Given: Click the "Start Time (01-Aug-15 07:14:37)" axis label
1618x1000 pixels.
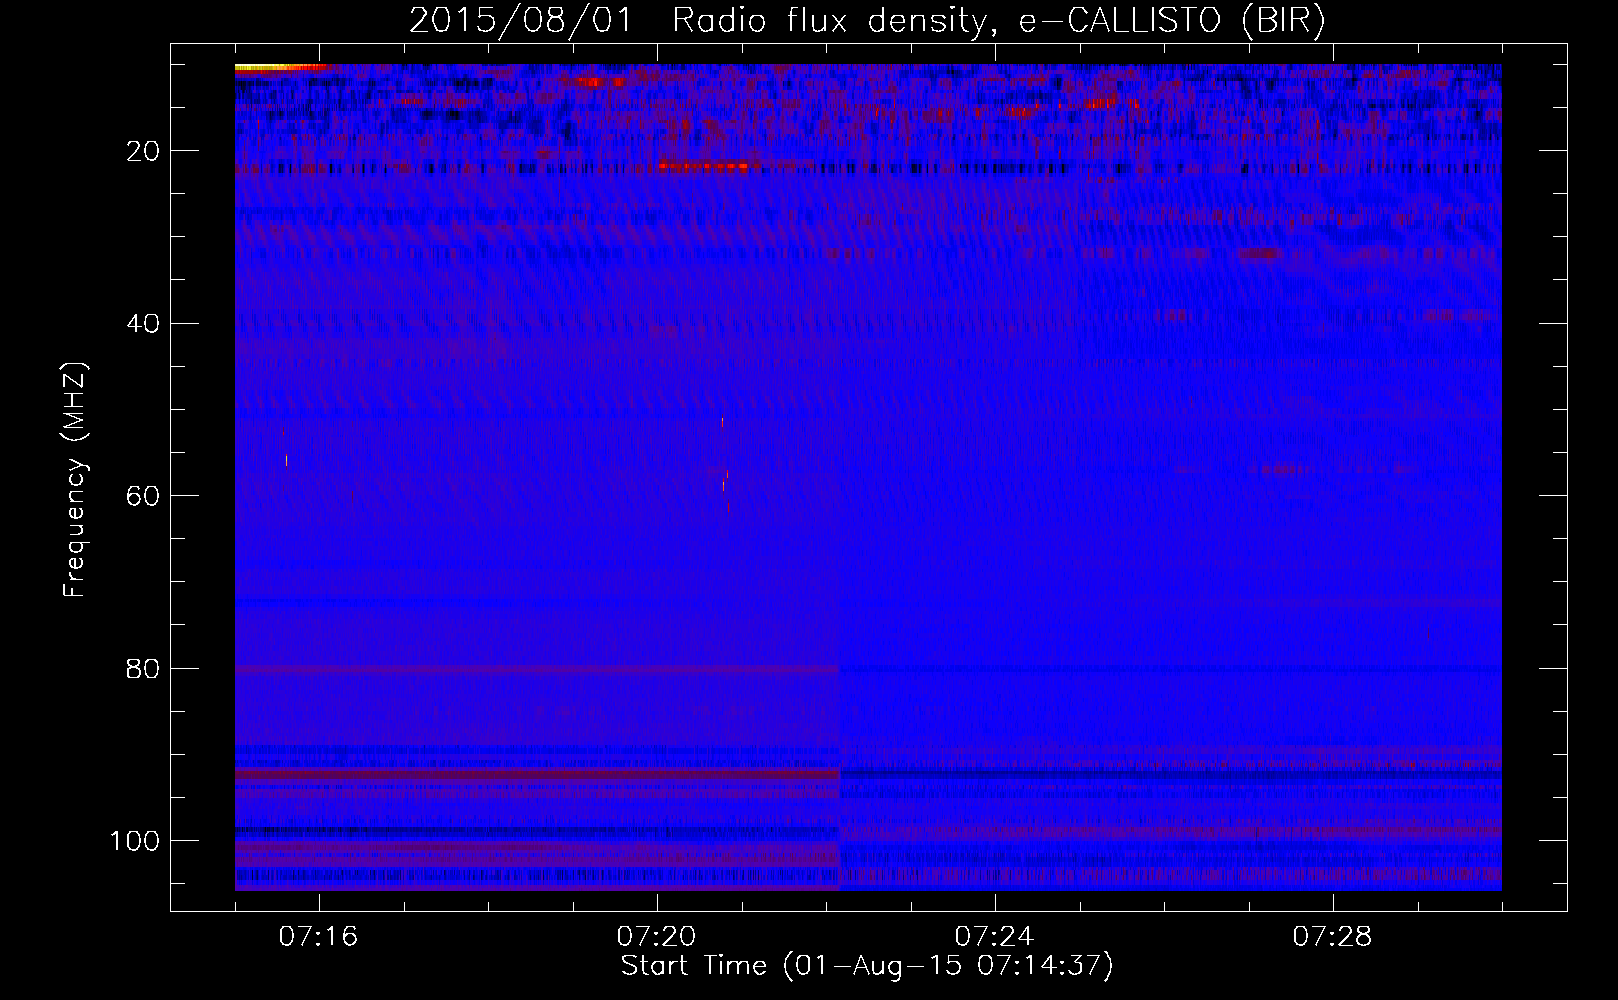Looking at the screenshot, I should pyautogui.click(x=867, y=966).
